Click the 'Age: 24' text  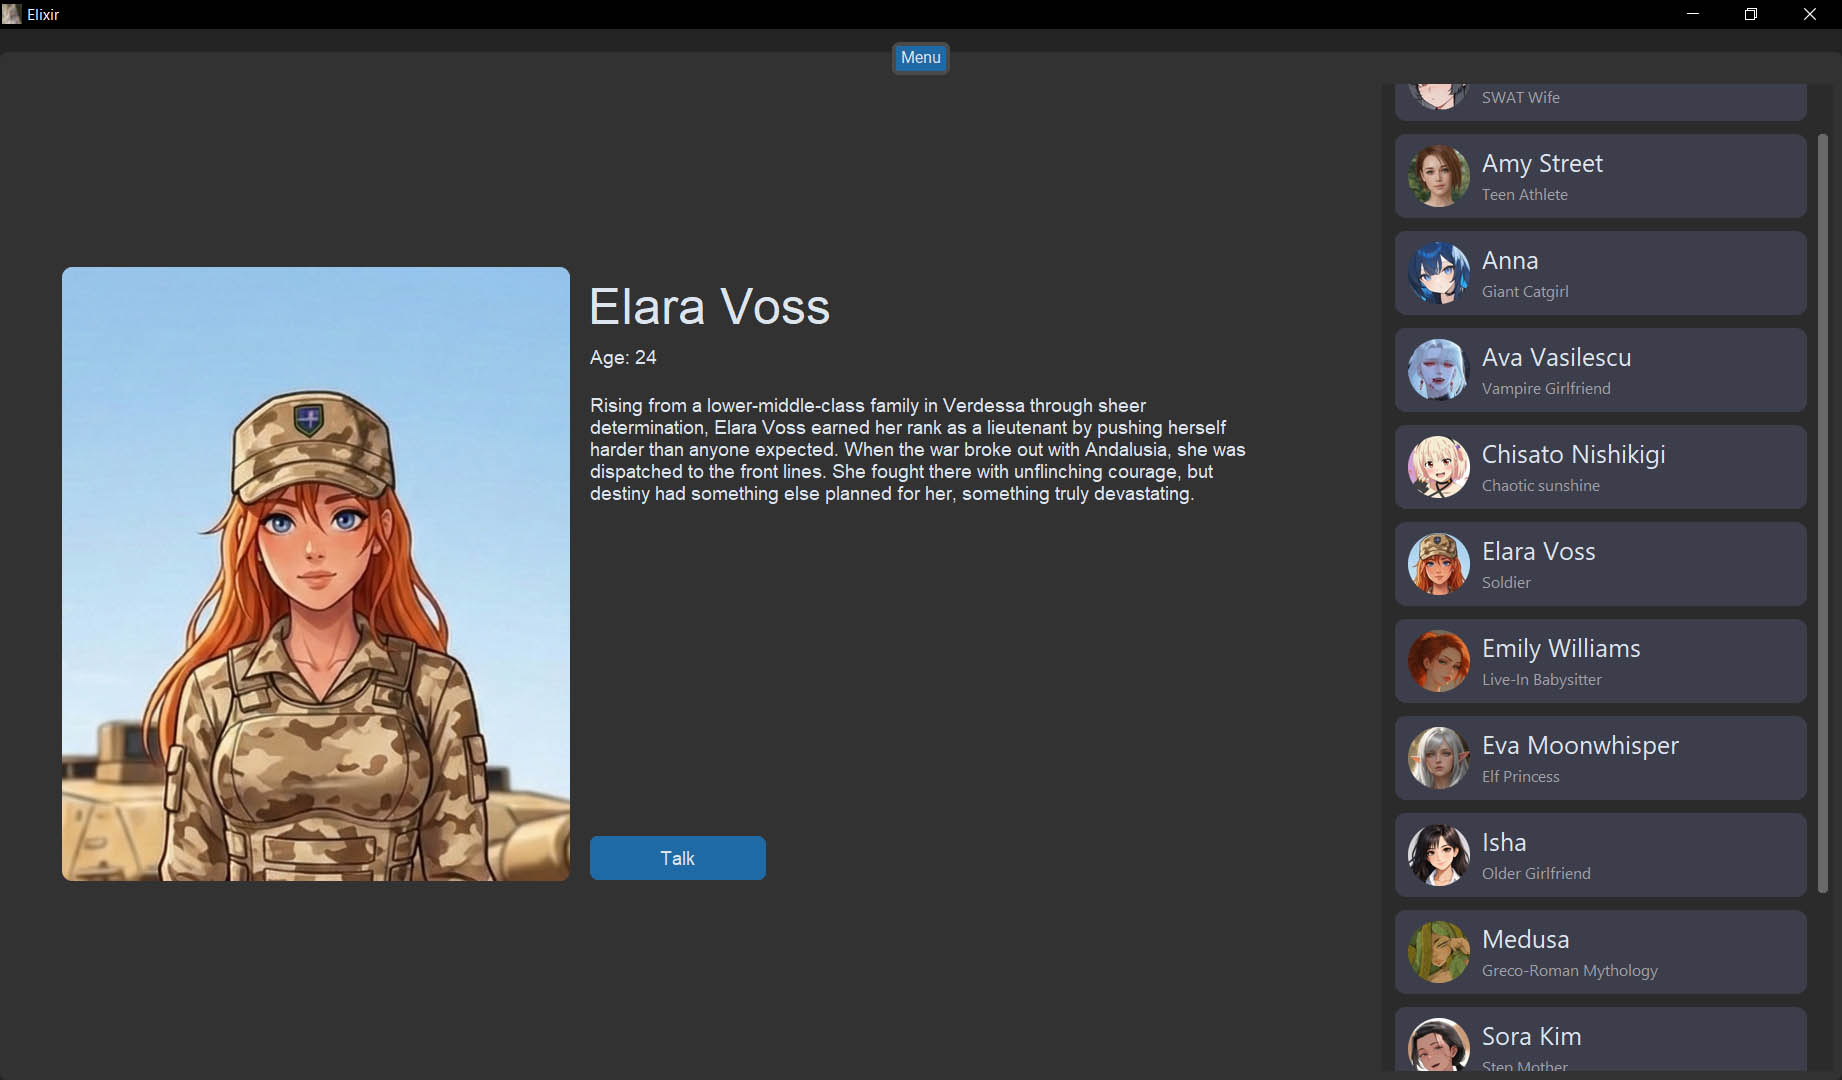coord(623,358)
